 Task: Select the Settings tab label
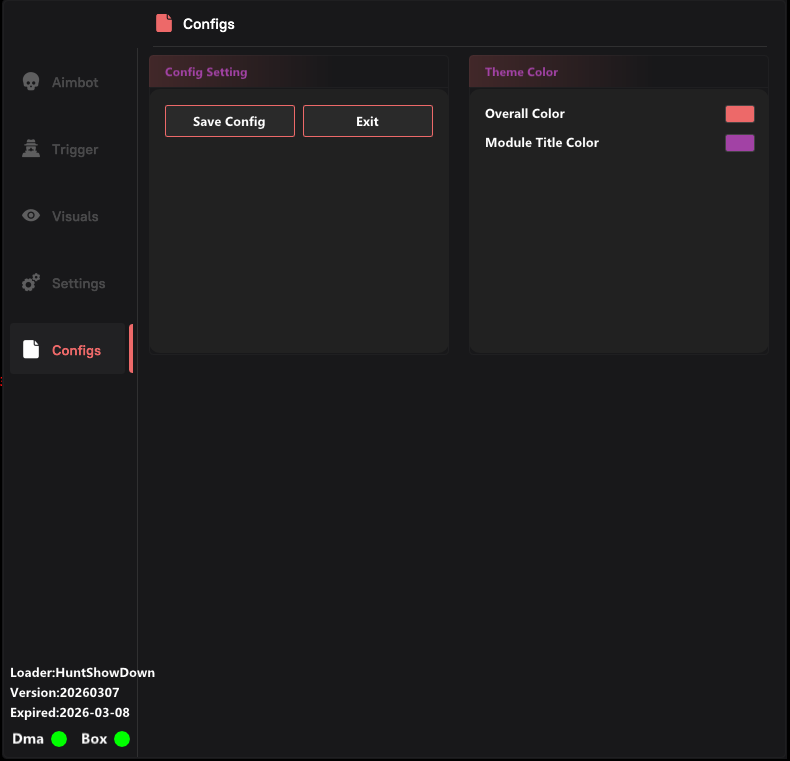point(78,284)
